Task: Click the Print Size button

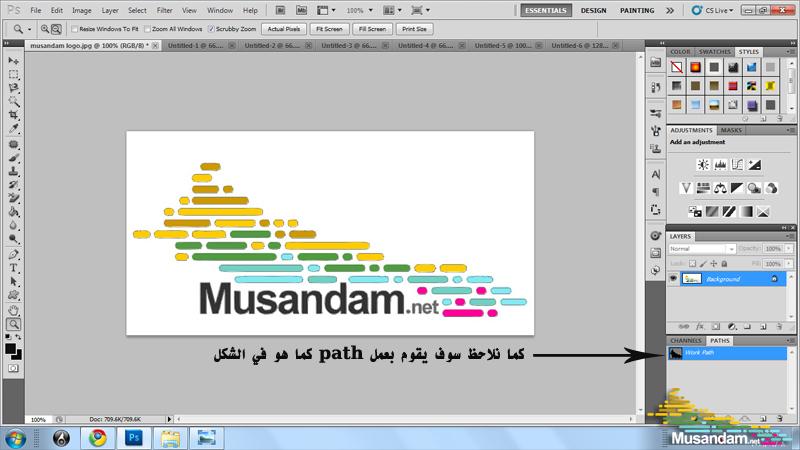Action: click(x=414, y=29)
